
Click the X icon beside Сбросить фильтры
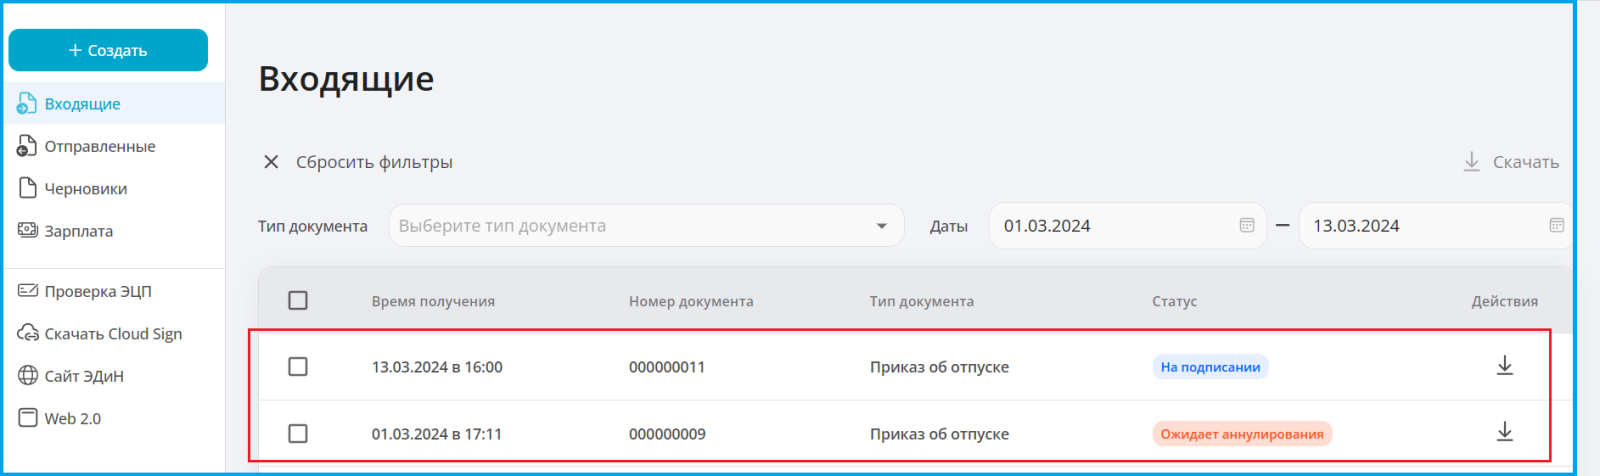click(x=271, y=162)
